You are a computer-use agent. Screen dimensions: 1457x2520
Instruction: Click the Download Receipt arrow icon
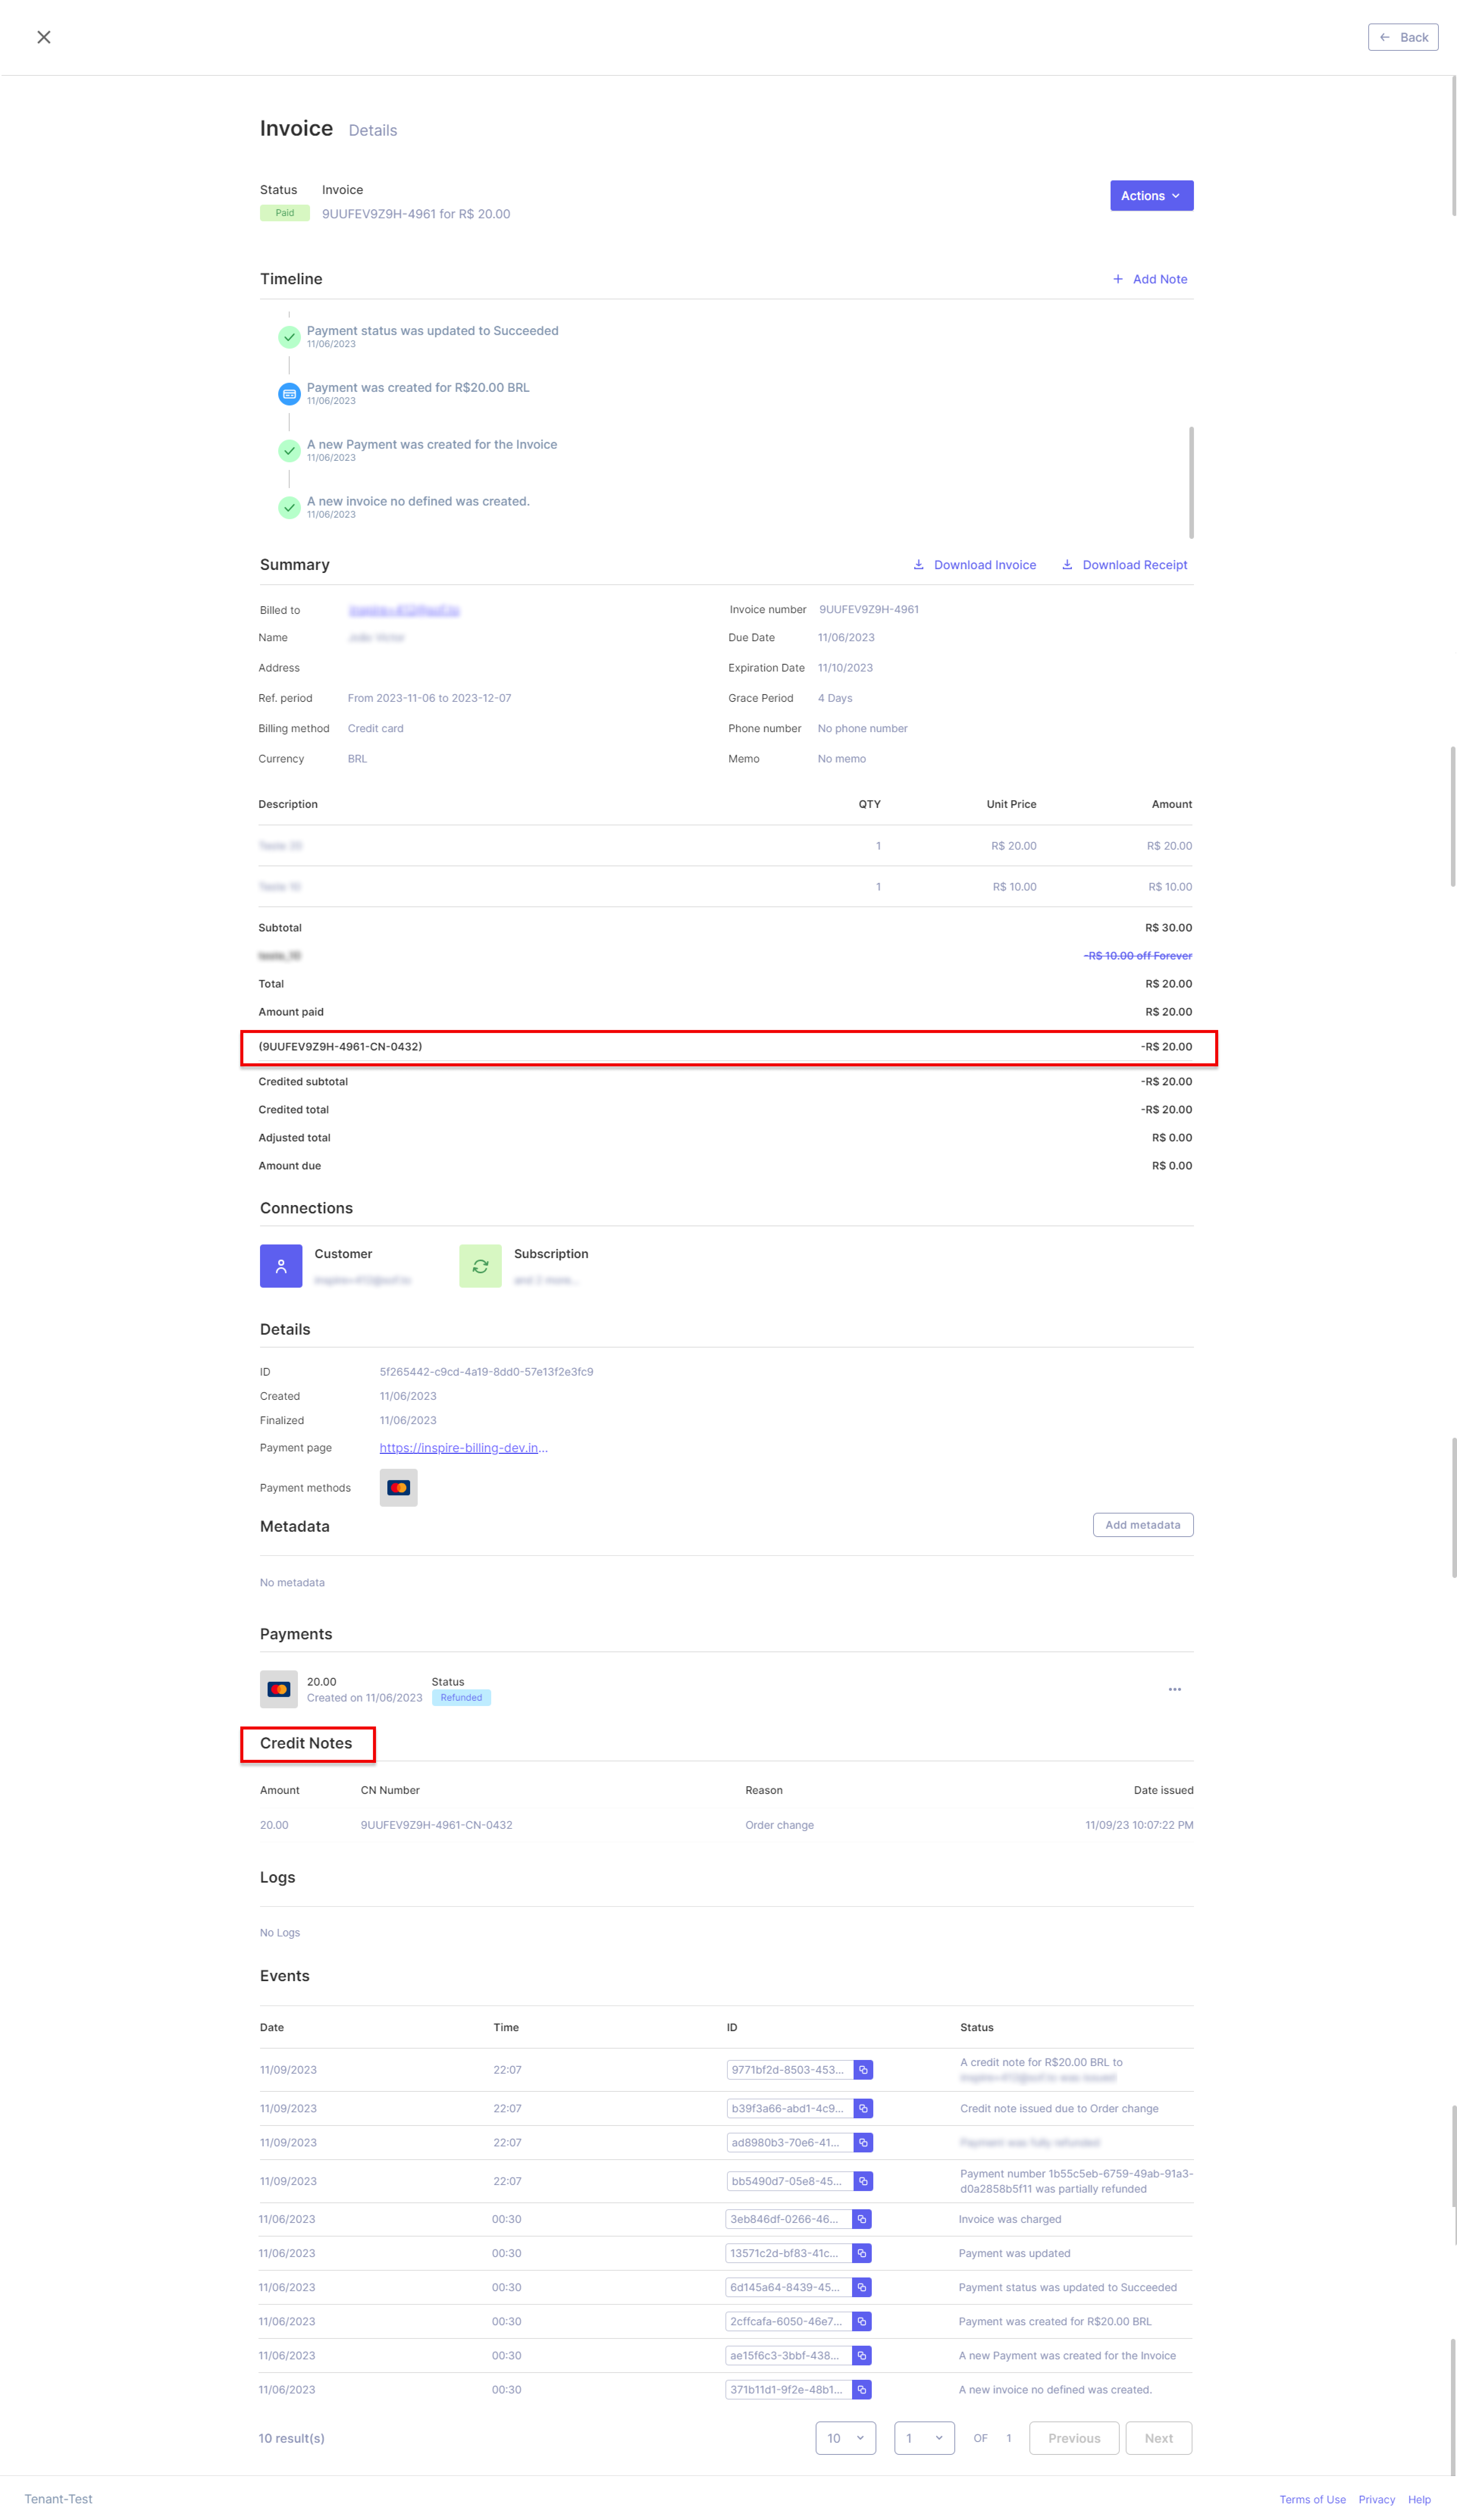pyautogui.click(x=1067, y=565)
